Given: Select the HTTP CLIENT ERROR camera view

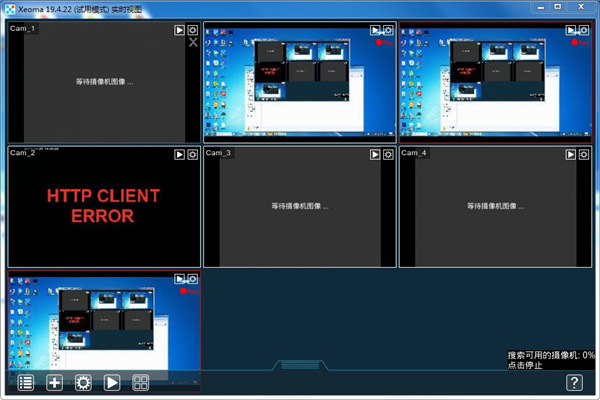Looking at the screenshot, I should click(103, 207).
